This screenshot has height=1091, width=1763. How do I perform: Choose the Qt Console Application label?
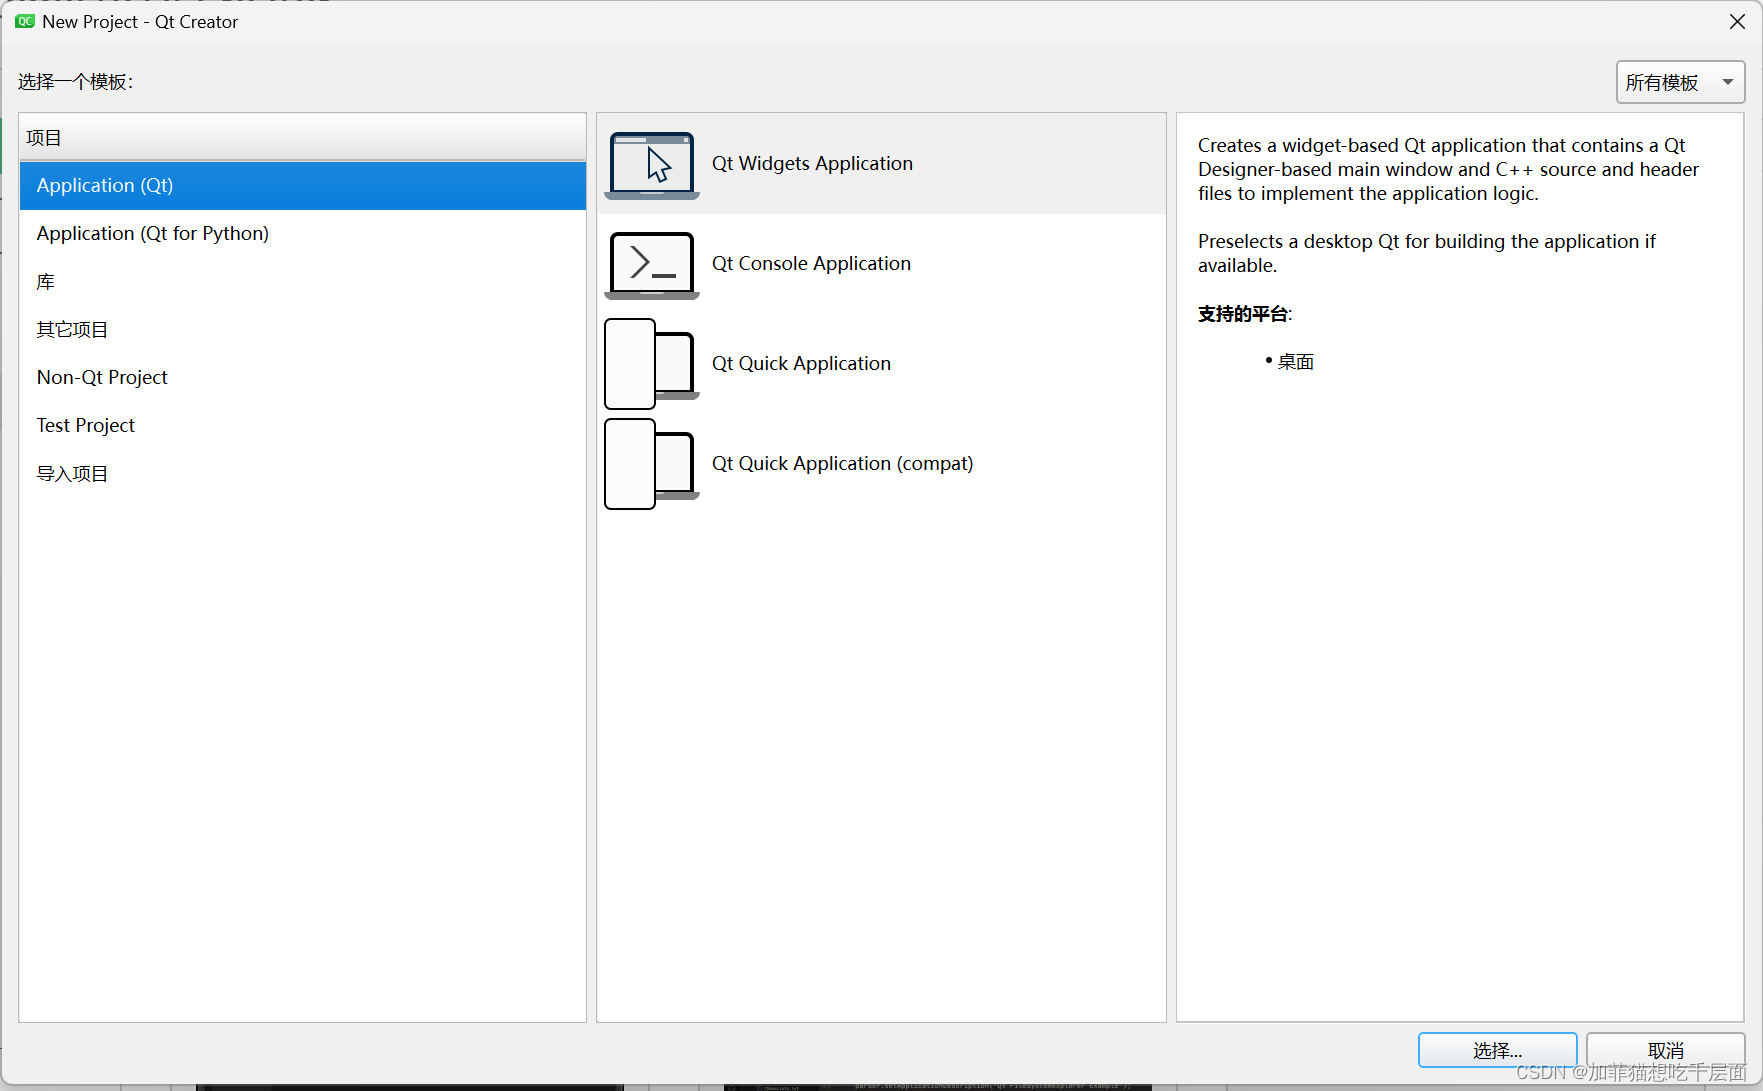coord(811,264)
